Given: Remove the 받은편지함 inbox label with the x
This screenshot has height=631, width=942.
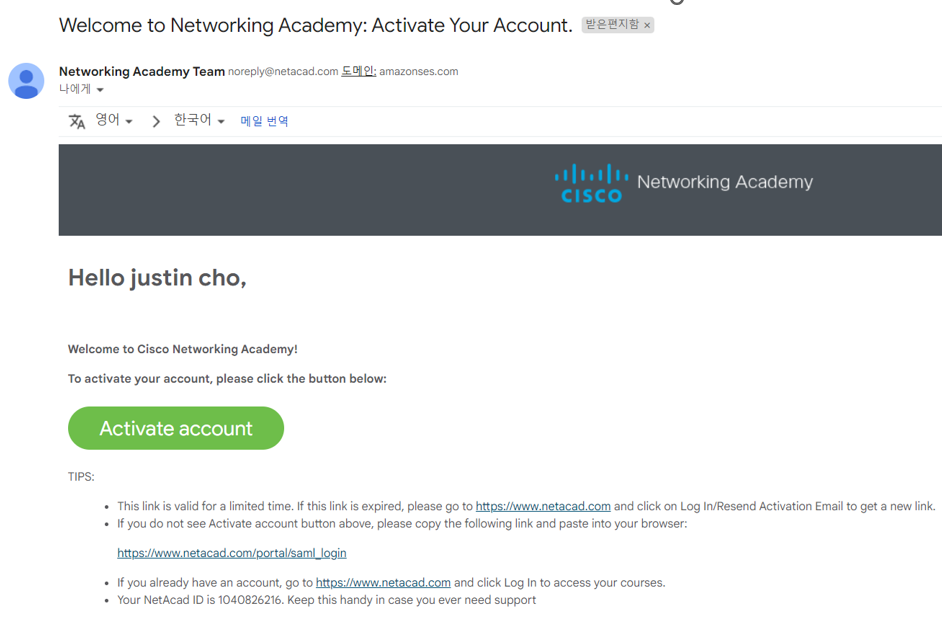Looking at the screenshot, I should pos(647,25).
